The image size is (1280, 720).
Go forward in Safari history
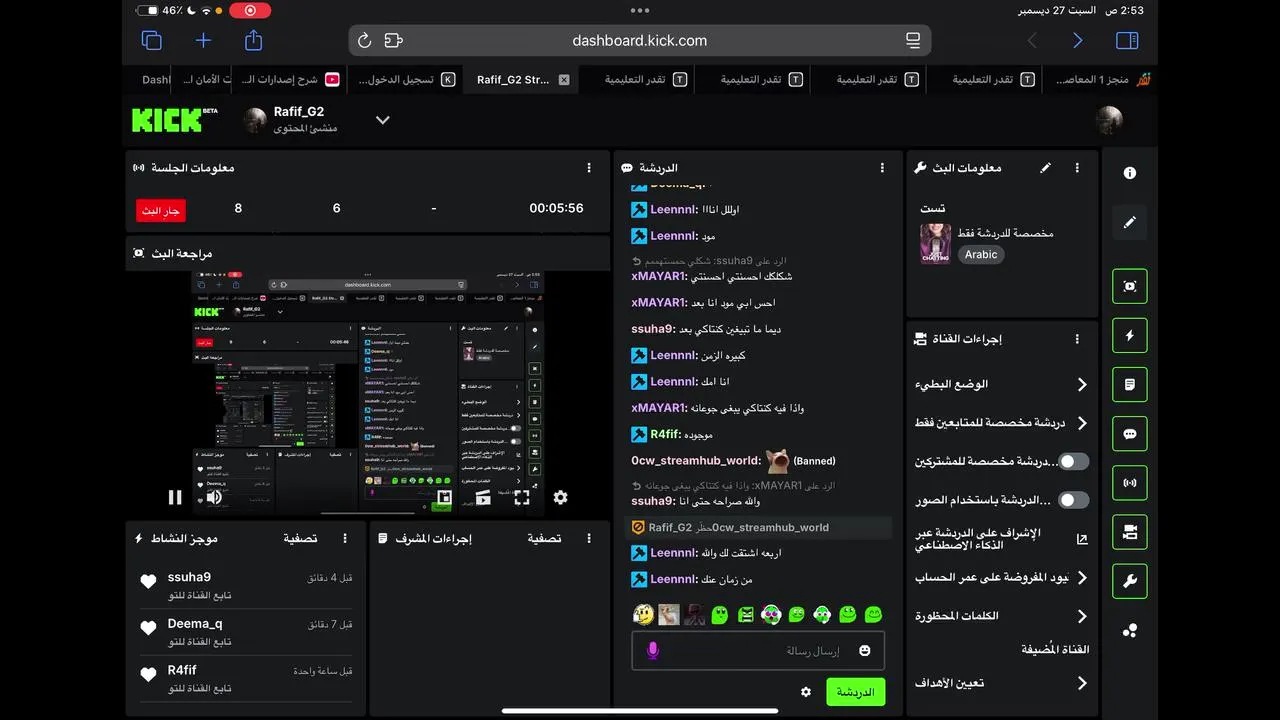1077,40
